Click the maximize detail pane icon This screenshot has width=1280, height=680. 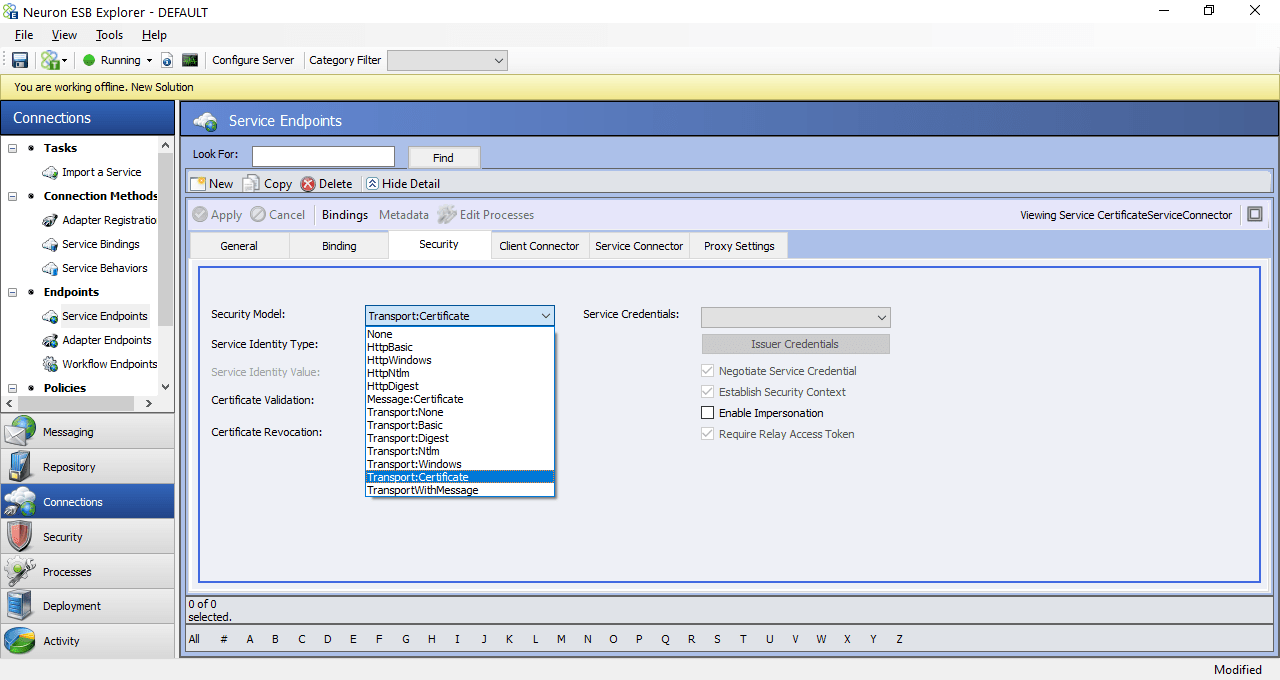[1255, 214]
